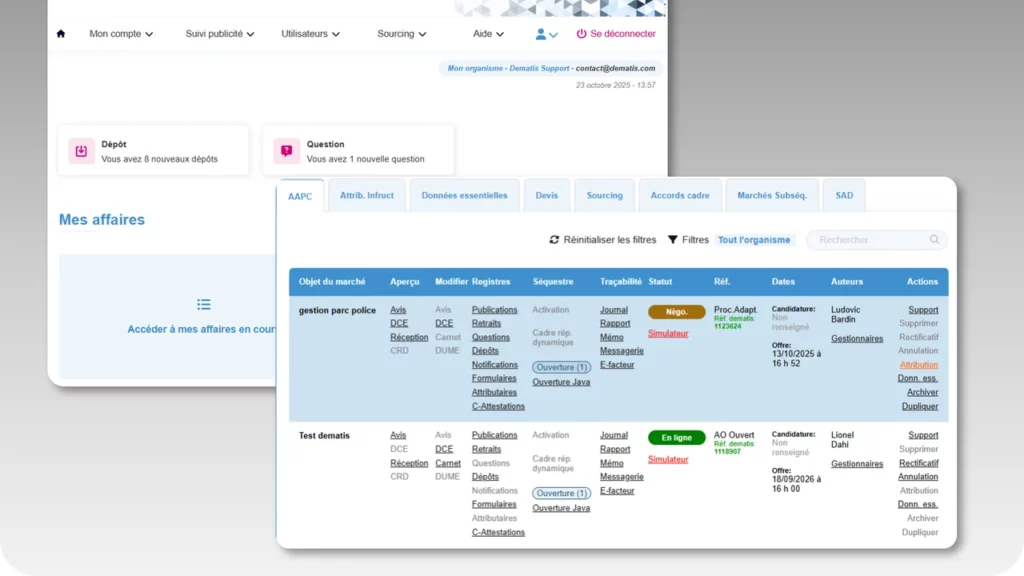Expand the Suivi publicité dropdown
The image size is (1024, 576).
tap(219, 34)
